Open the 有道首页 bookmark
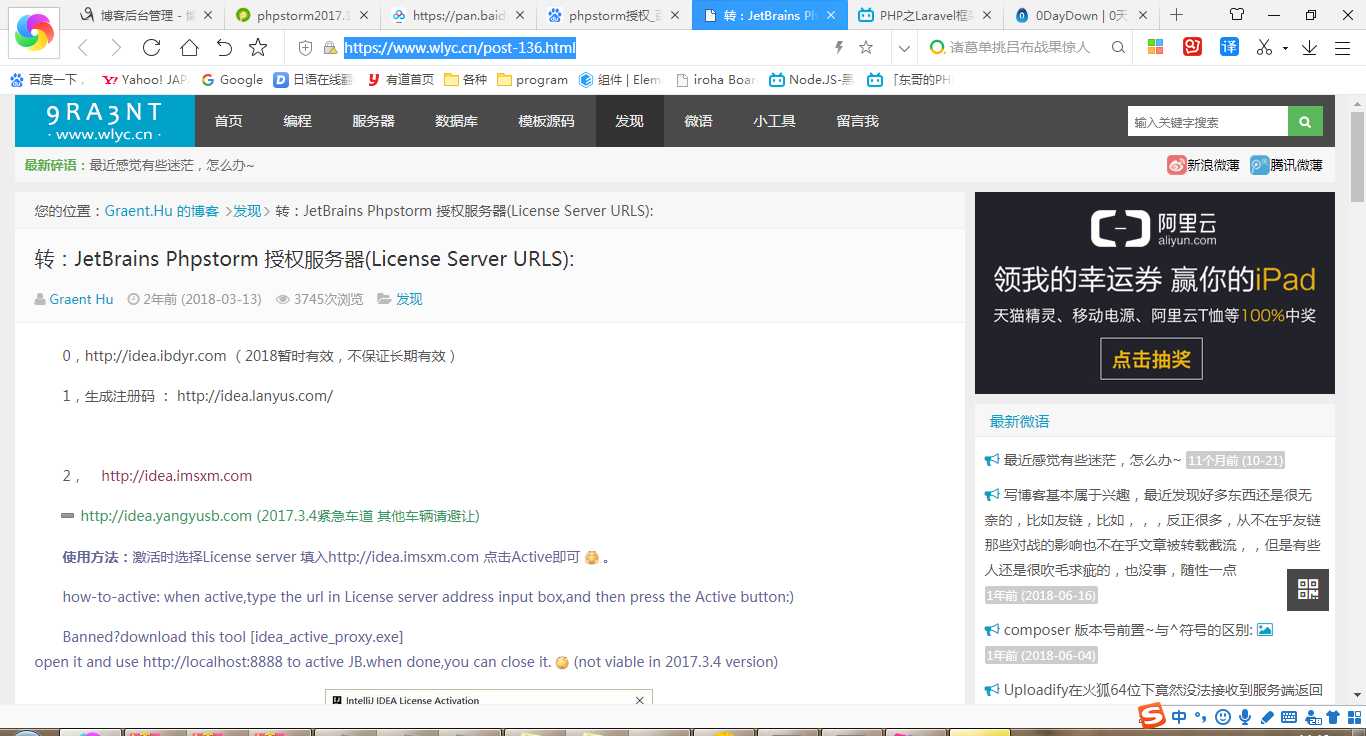 point(400,80)
